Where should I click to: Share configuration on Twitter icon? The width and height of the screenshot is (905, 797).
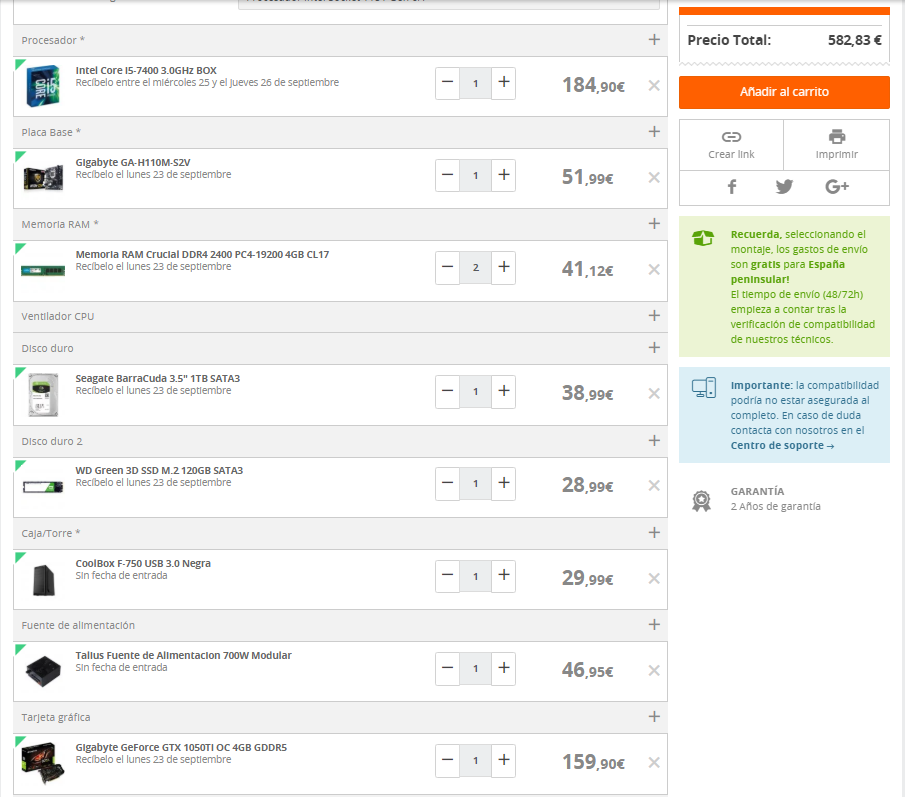784,186
